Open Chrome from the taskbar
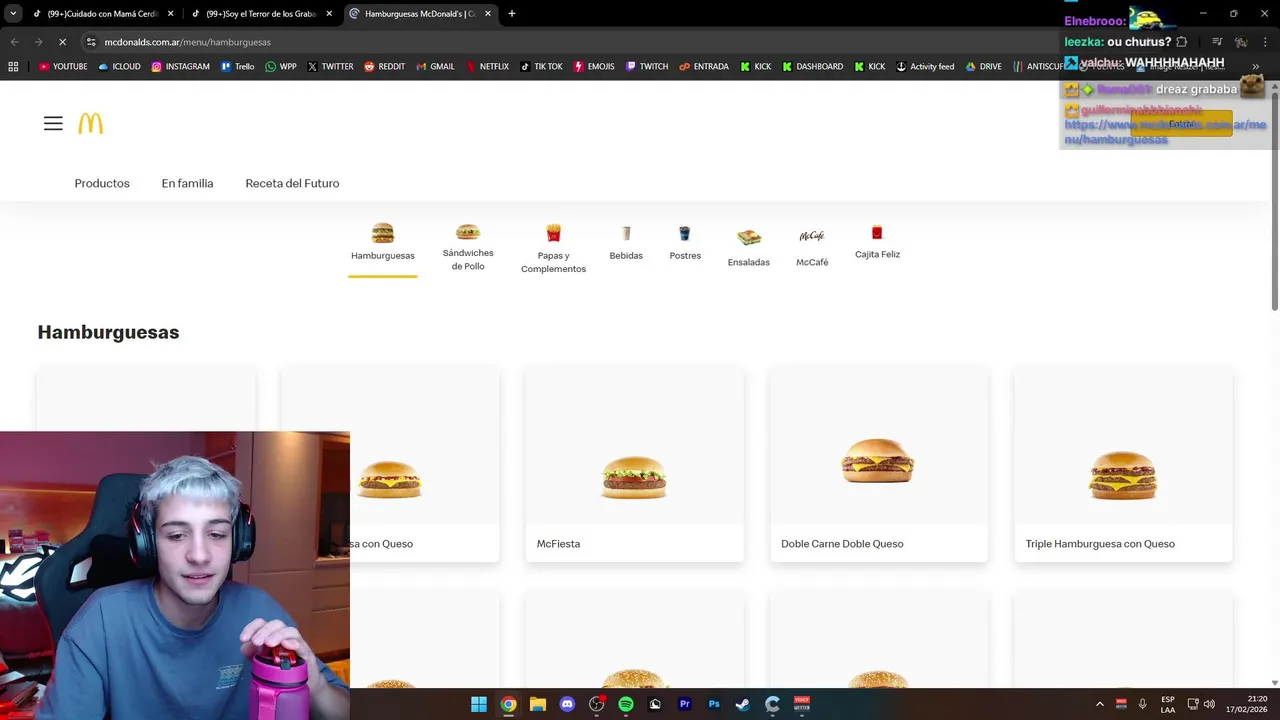 (x=509, y=704)
